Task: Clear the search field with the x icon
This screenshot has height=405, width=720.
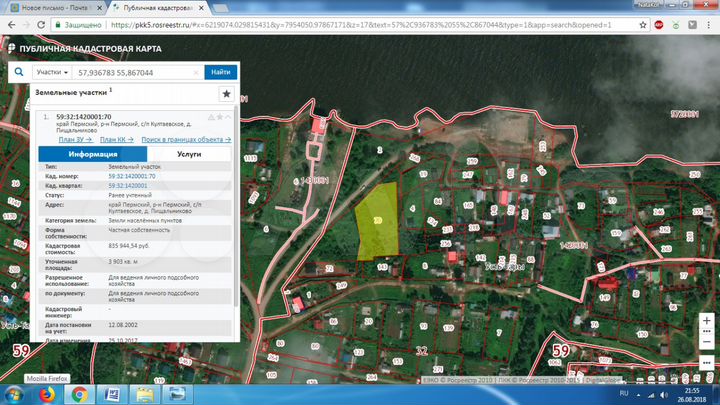Action: [195, 72]
